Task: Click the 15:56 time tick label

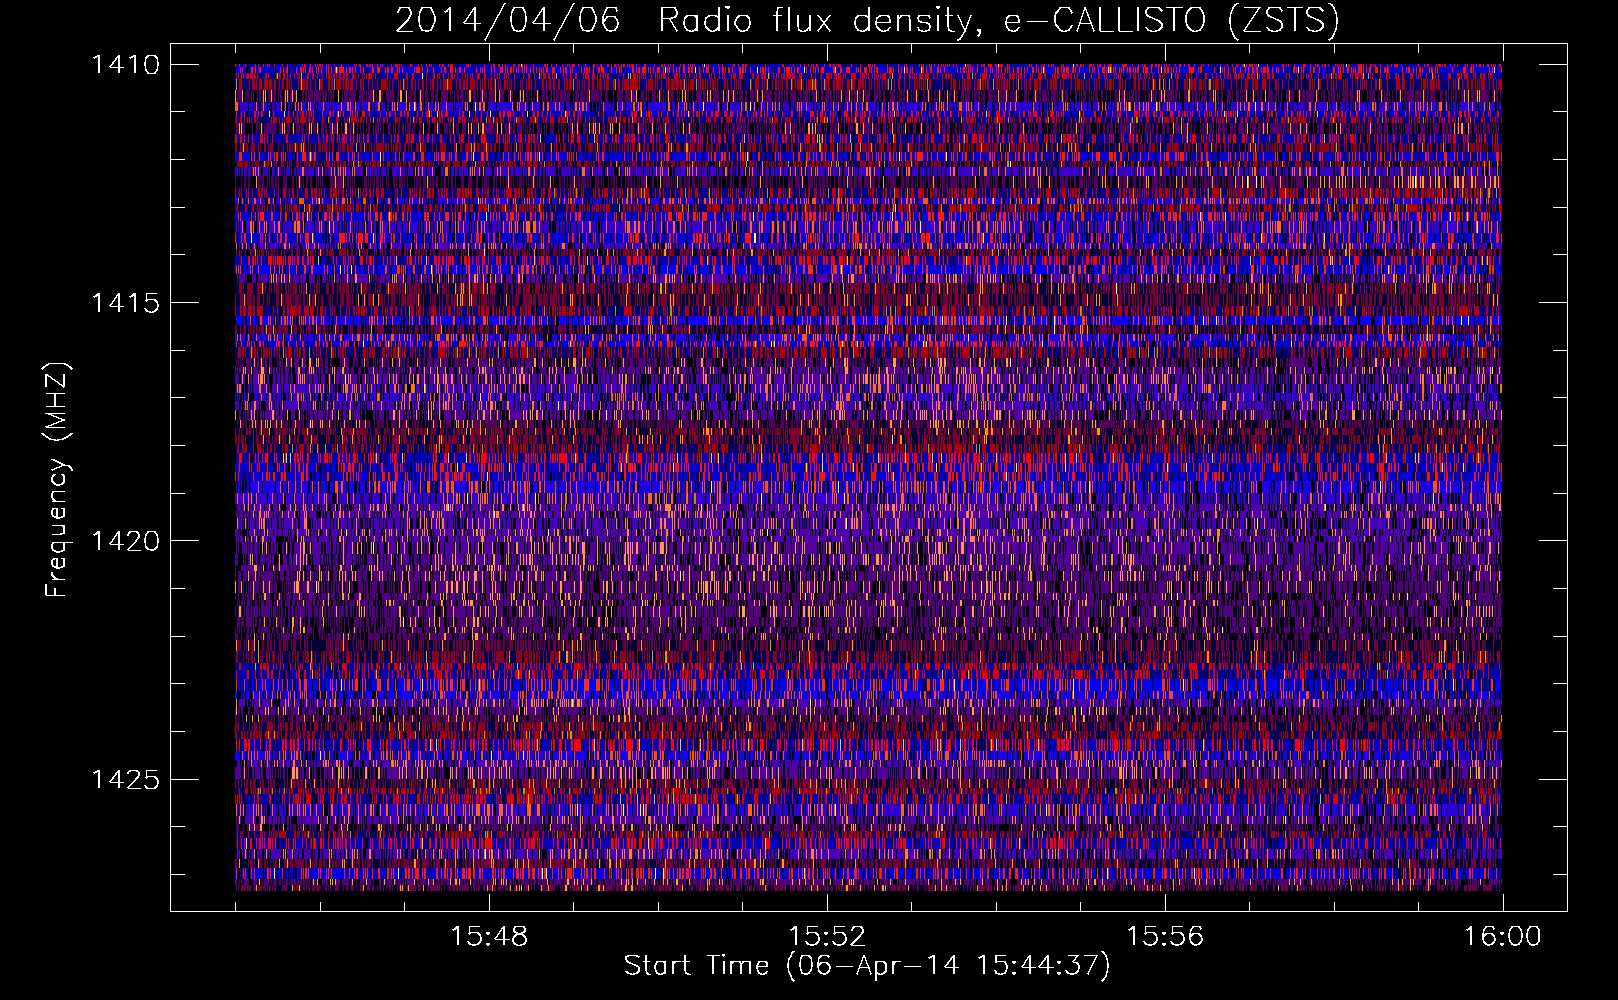Action: click(1165, 937)
